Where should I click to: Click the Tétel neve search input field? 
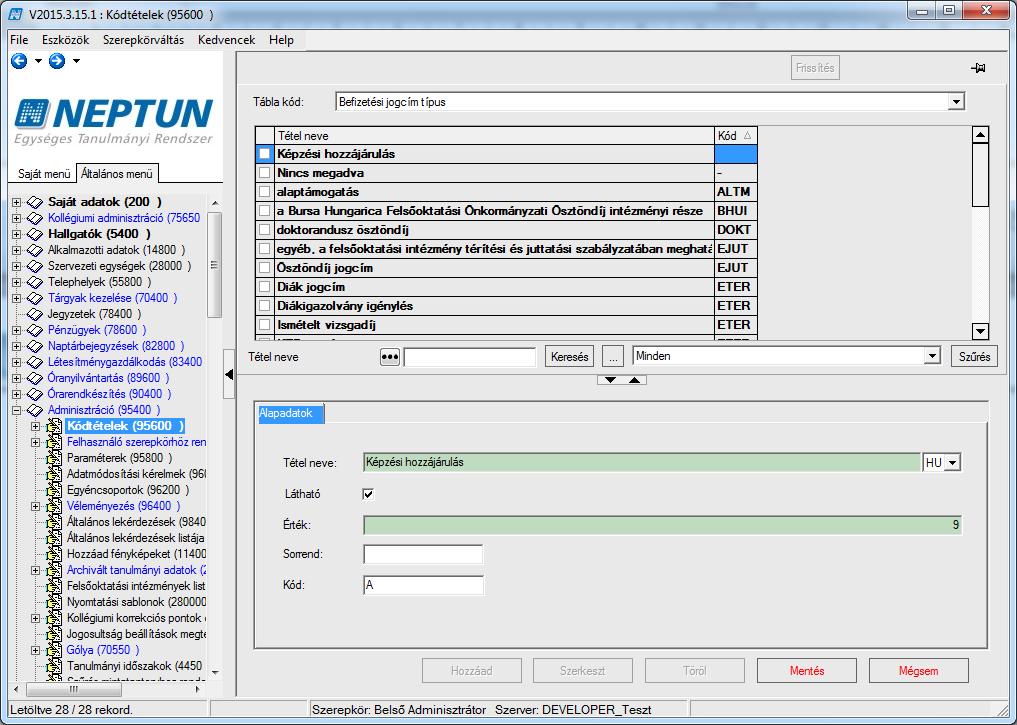(x=470, y=357)
